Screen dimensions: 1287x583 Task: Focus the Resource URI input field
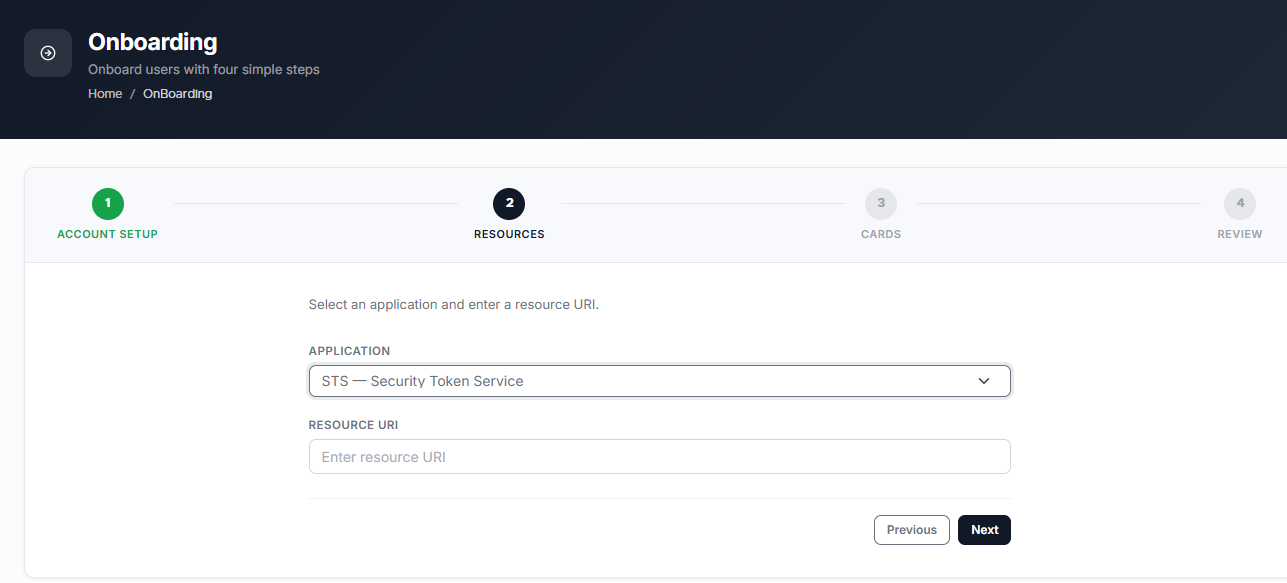pos(659,457)
